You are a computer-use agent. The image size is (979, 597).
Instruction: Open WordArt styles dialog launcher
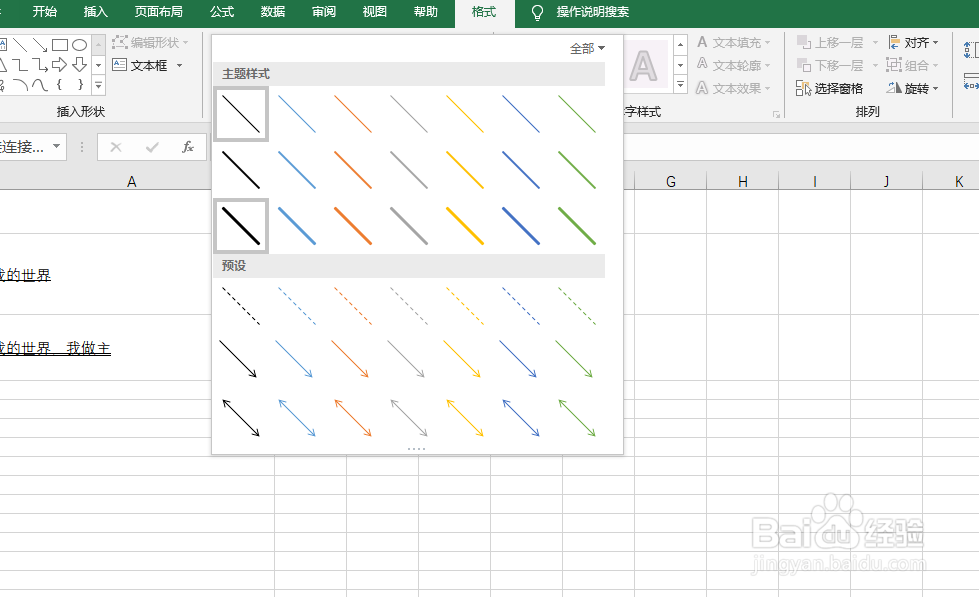776,114
